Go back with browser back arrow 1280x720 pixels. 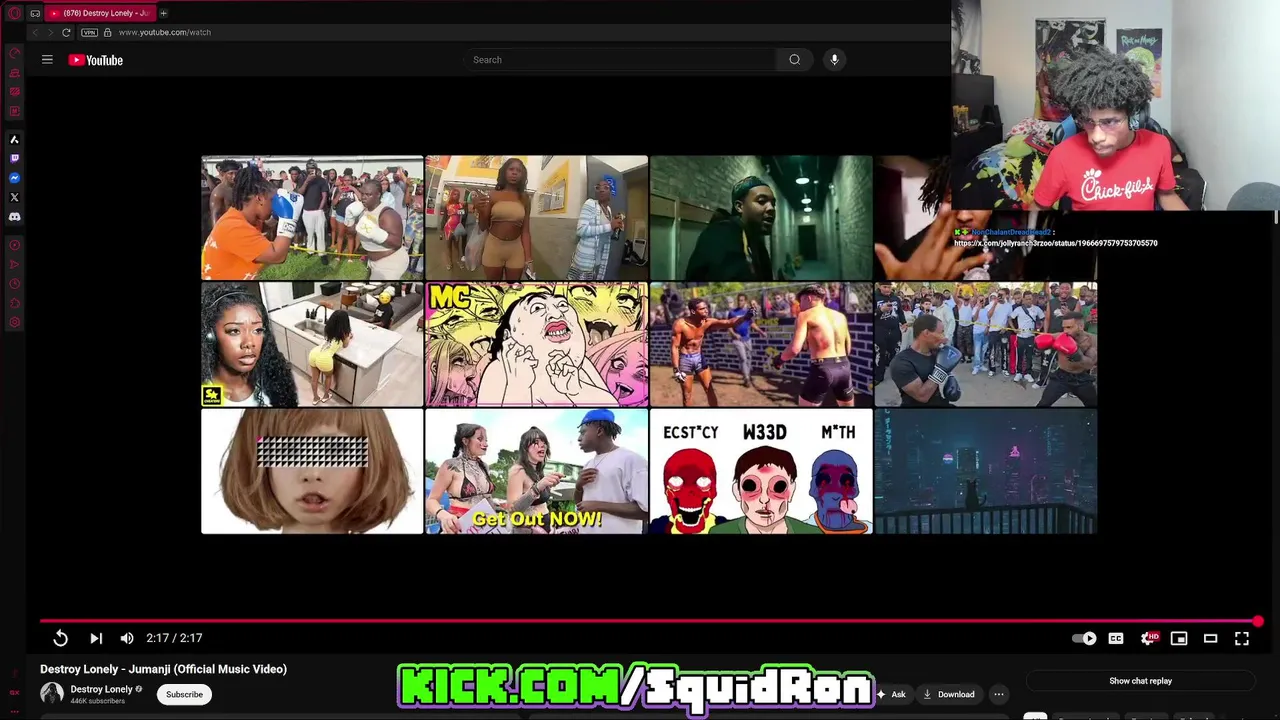[35, 32]
